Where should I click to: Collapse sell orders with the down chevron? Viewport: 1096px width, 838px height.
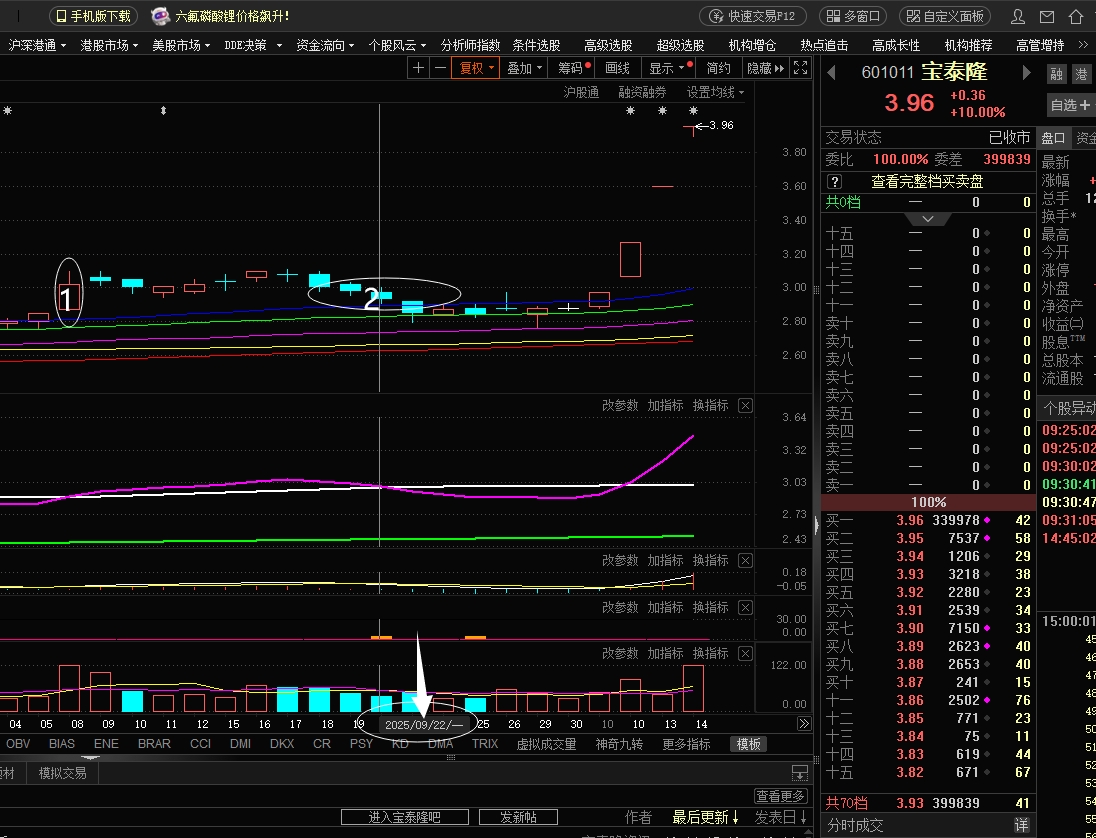pos(928,219)
